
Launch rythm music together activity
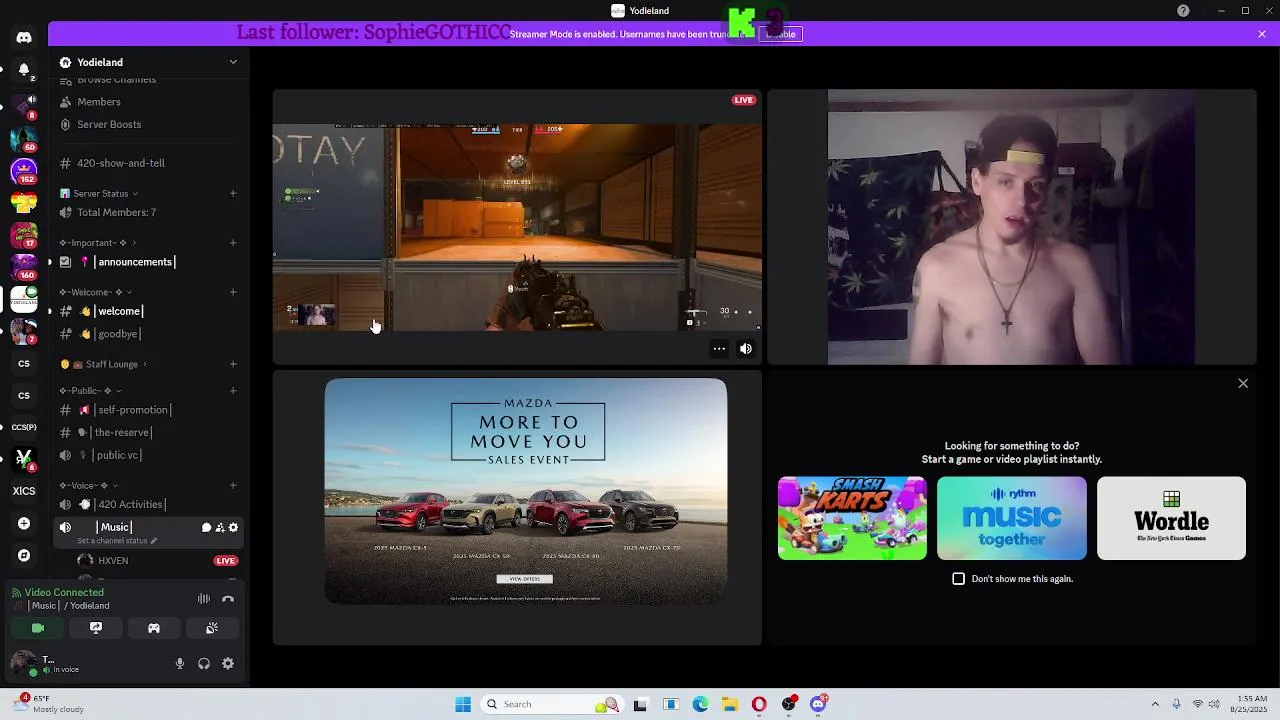click(1012, 518)
